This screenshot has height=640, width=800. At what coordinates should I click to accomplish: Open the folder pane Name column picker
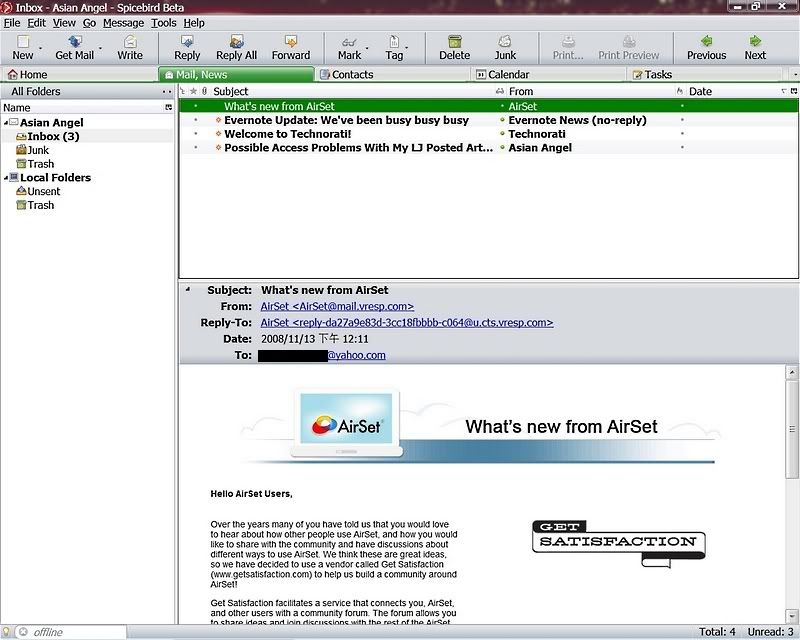(169, 108)
